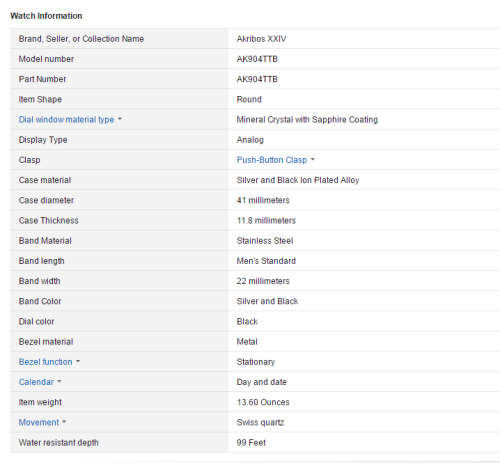Select the Swiss quartz movement value
The width and height of the screenshot is (500, 463).
[x=260, y=422]
